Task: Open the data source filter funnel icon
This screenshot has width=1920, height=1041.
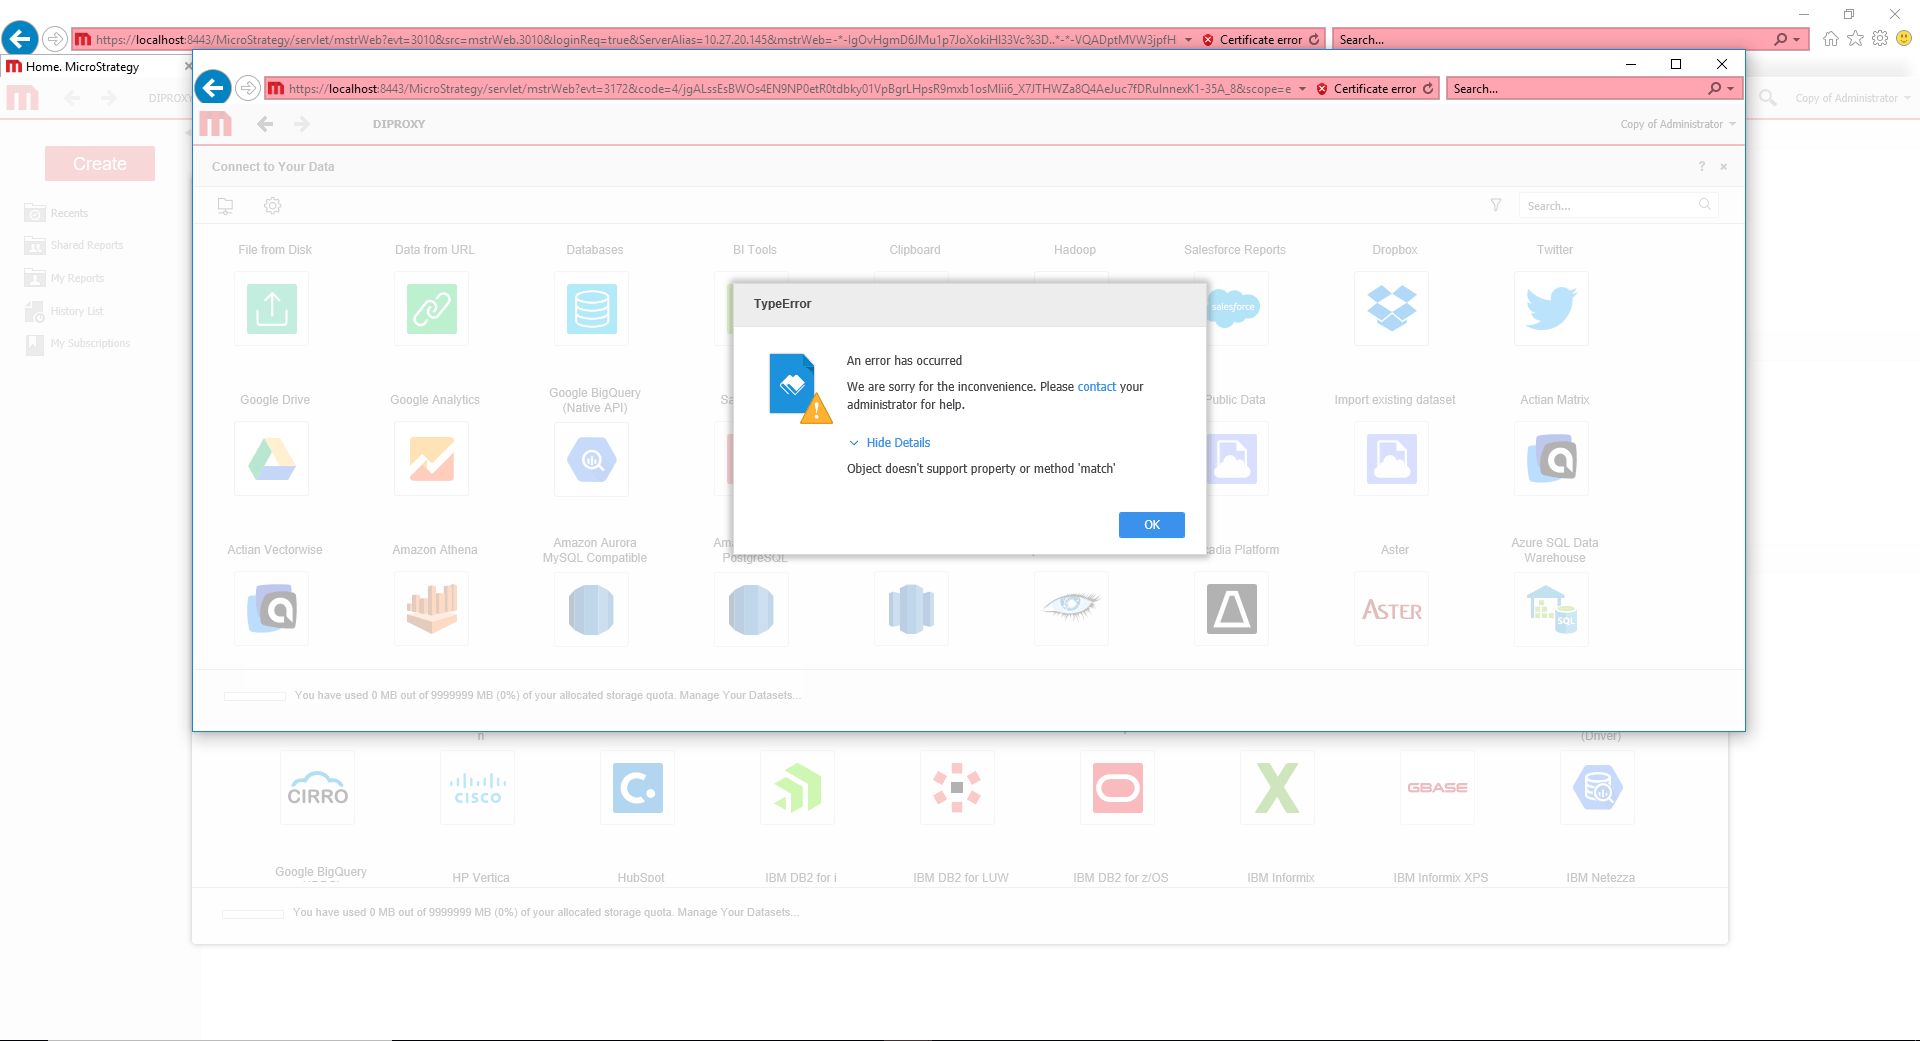Action: tap(1496, 205)
